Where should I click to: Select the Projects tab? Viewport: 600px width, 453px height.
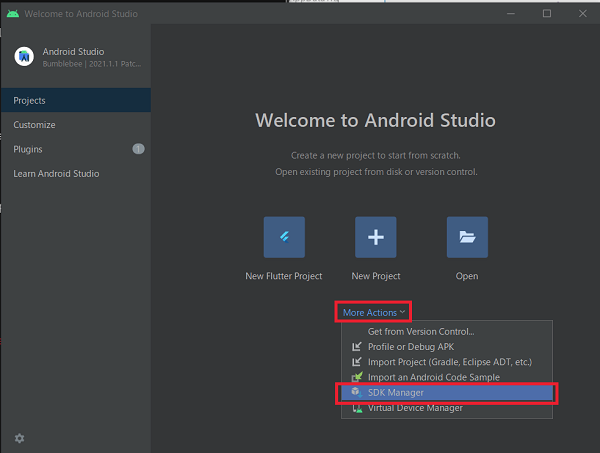pos(76,100)
